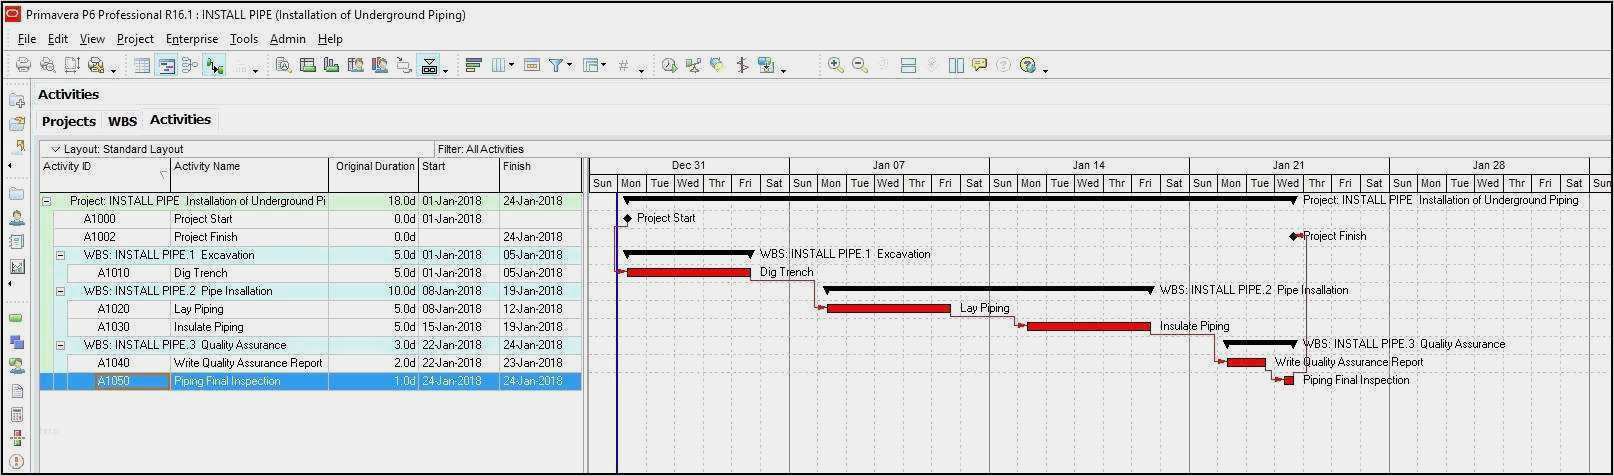Open the Page Setup toolbar icon
Viewport: 1614px width, 476px height.
click(72, 65)
